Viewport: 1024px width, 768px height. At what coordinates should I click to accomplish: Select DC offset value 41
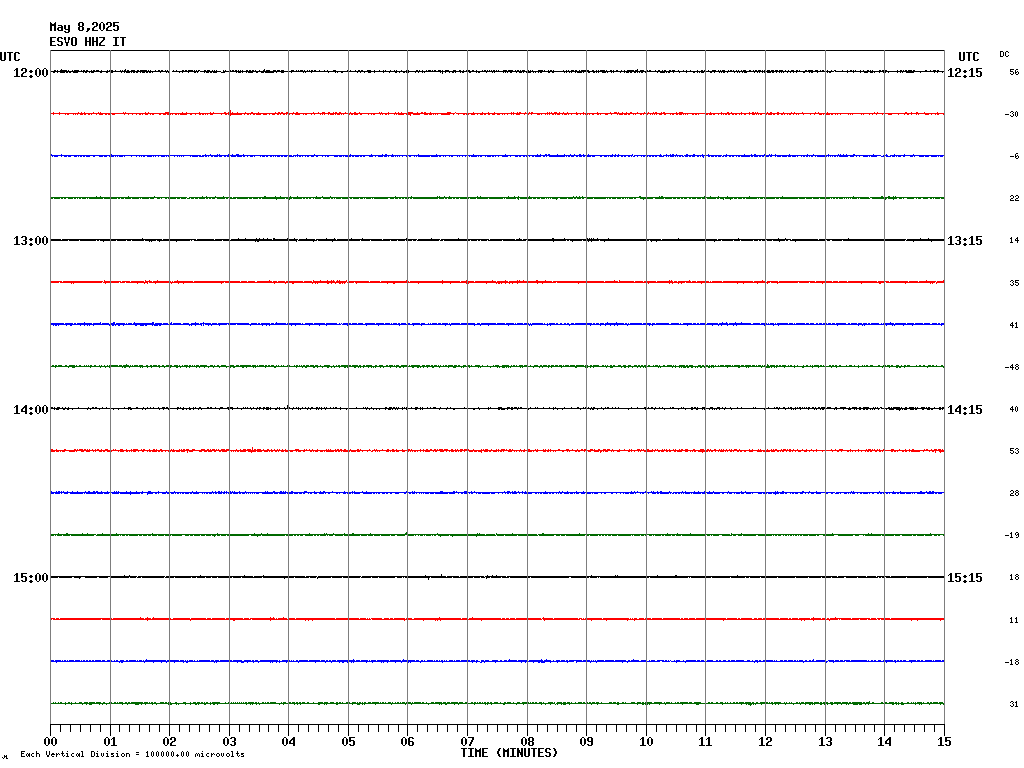coord(1014,325)
